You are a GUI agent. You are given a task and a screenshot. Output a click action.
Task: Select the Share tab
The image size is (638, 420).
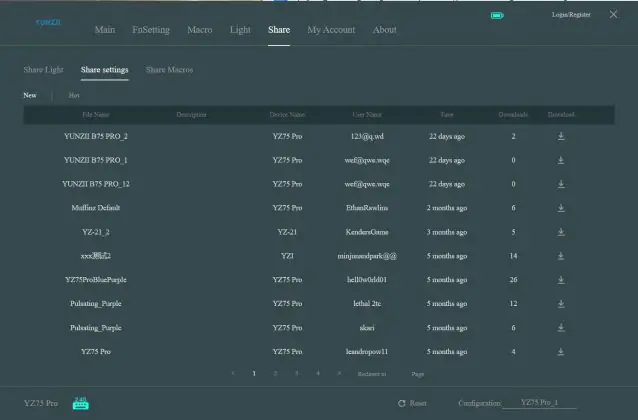tap(279, 30)
